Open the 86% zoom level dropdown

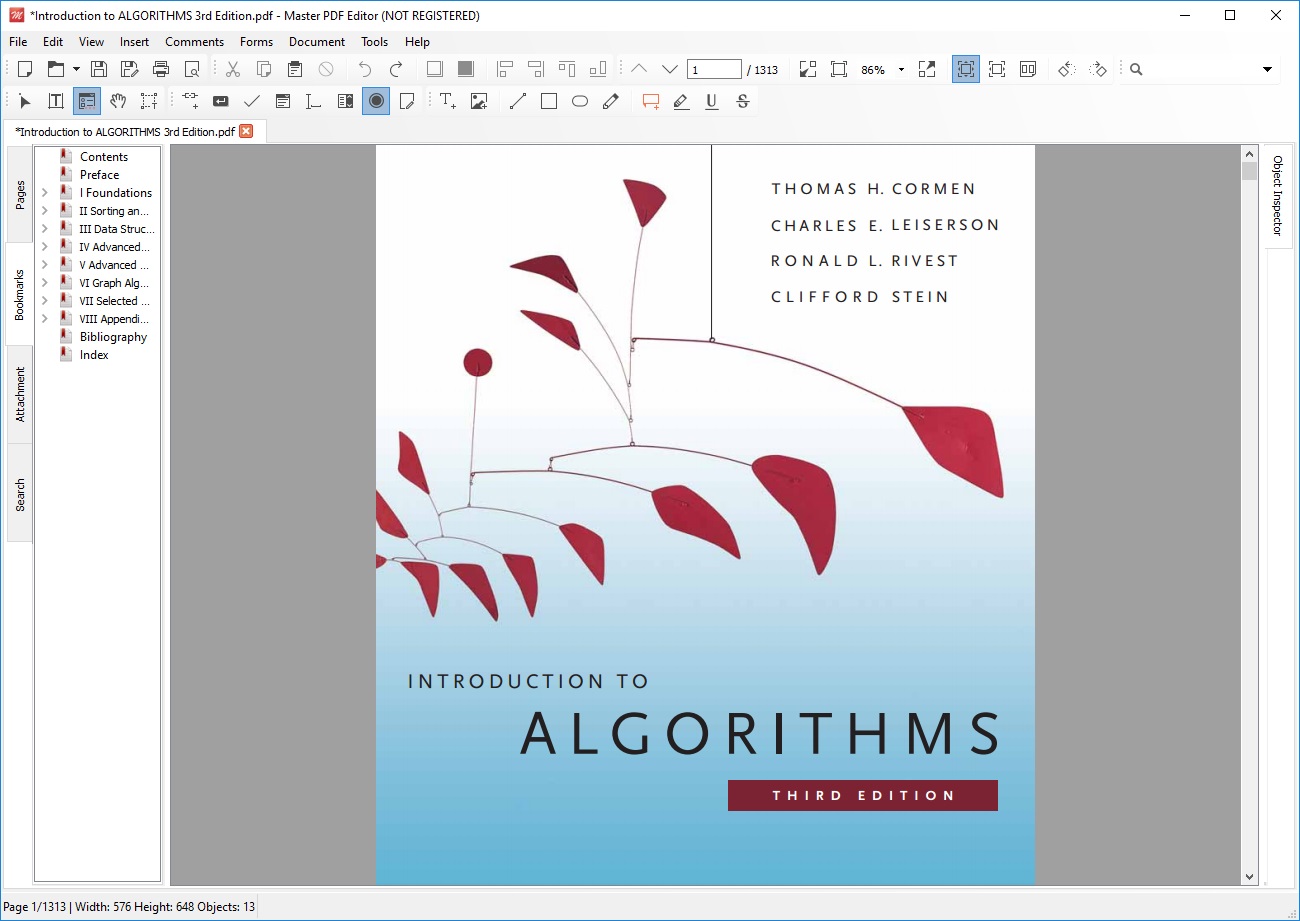(x=901, y=70)
